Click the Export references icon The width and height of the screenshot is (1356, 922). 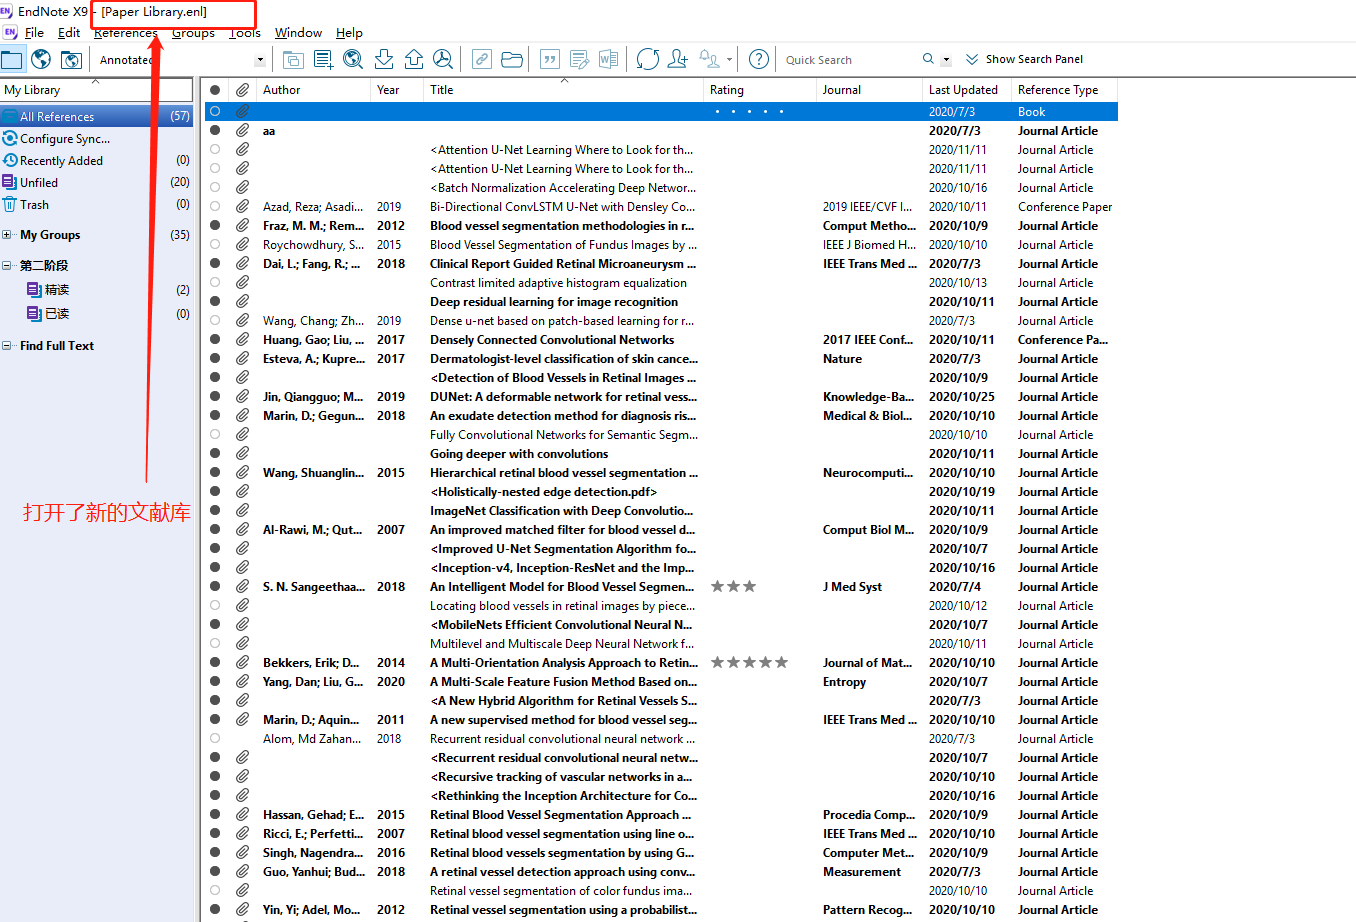[x=414, y=59]
